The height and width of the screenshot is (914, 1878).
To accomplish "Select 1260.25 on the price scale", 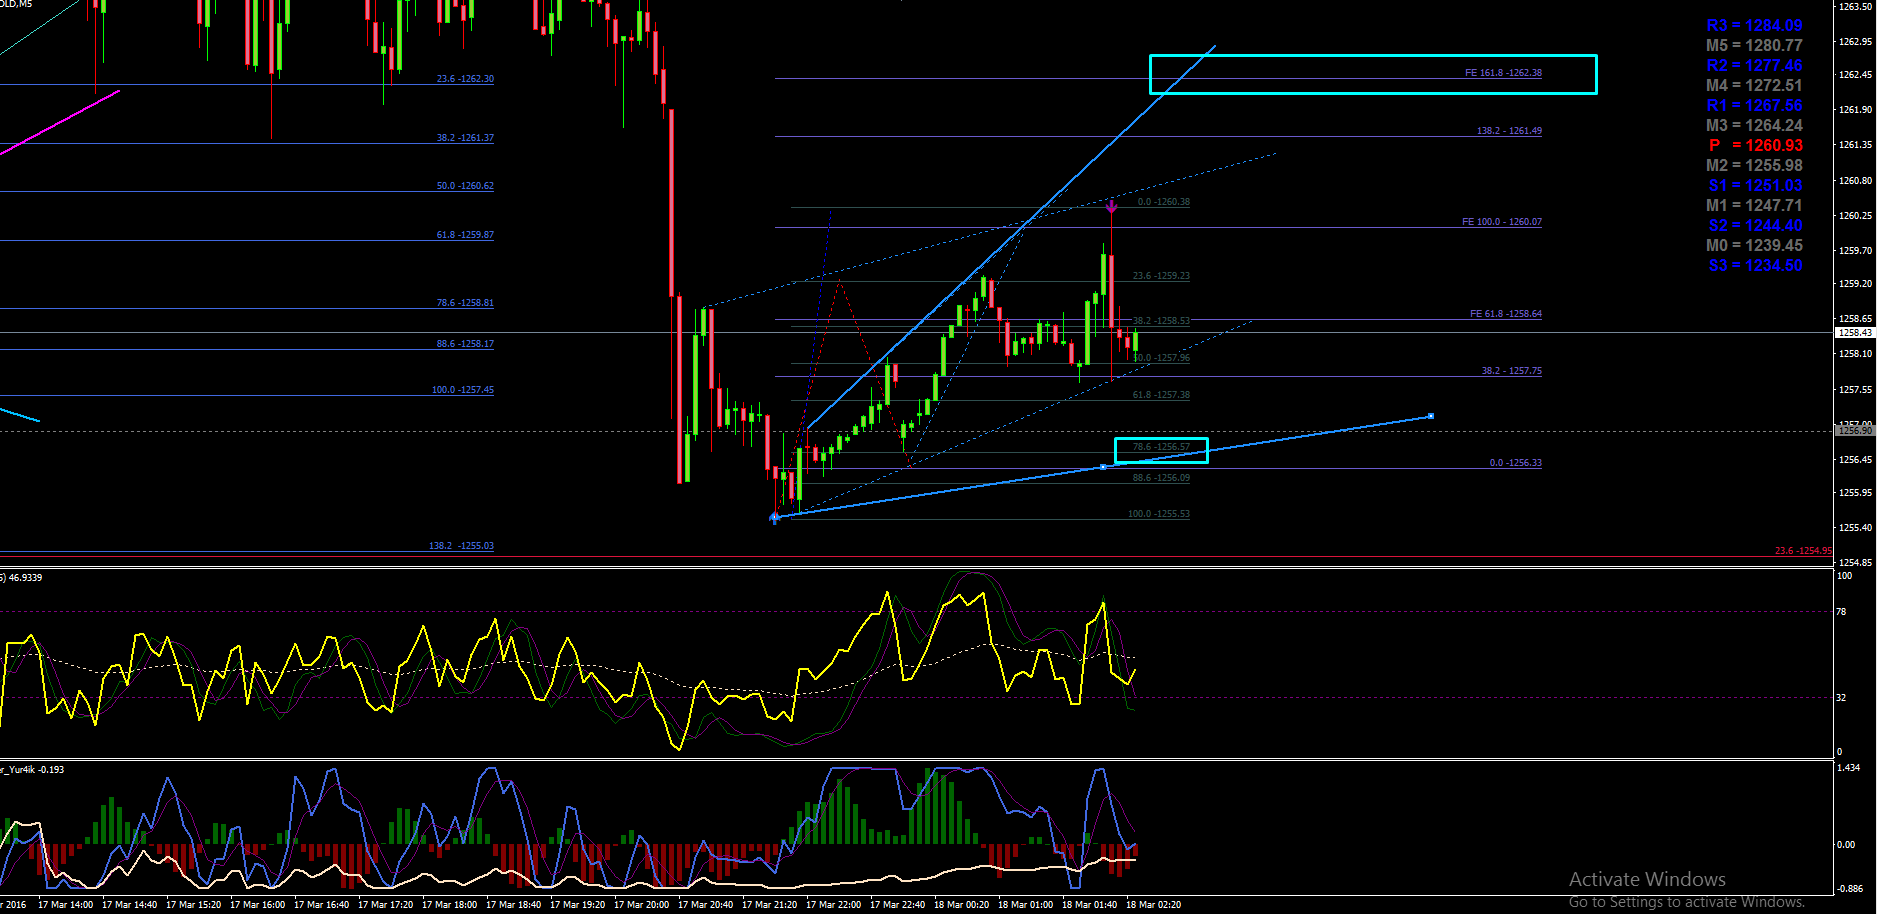I will tap(1855, 216).
